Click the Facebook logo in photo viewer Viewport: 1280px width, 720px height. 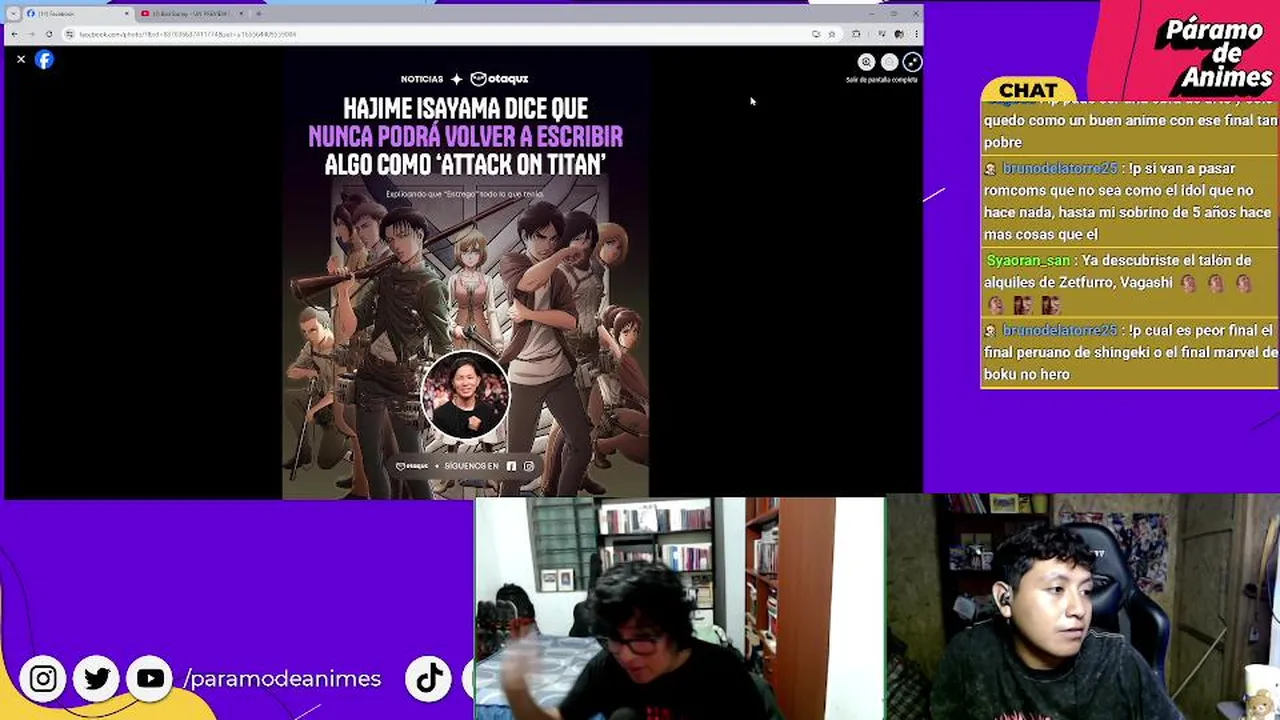44,60
